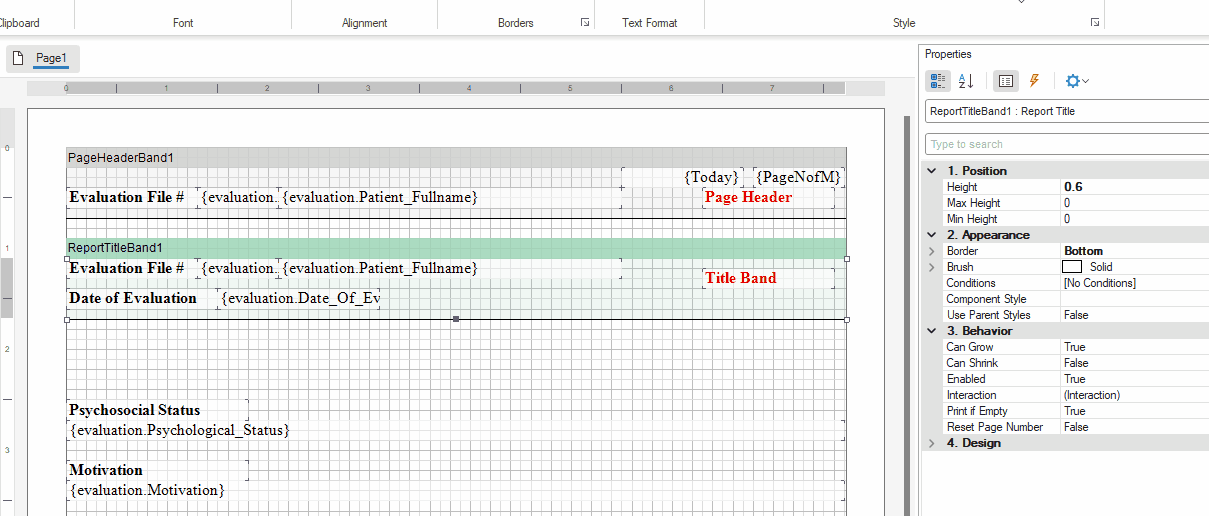Open the Borders group dialog launcher
1209x516 pixels.
click(585, 22)
